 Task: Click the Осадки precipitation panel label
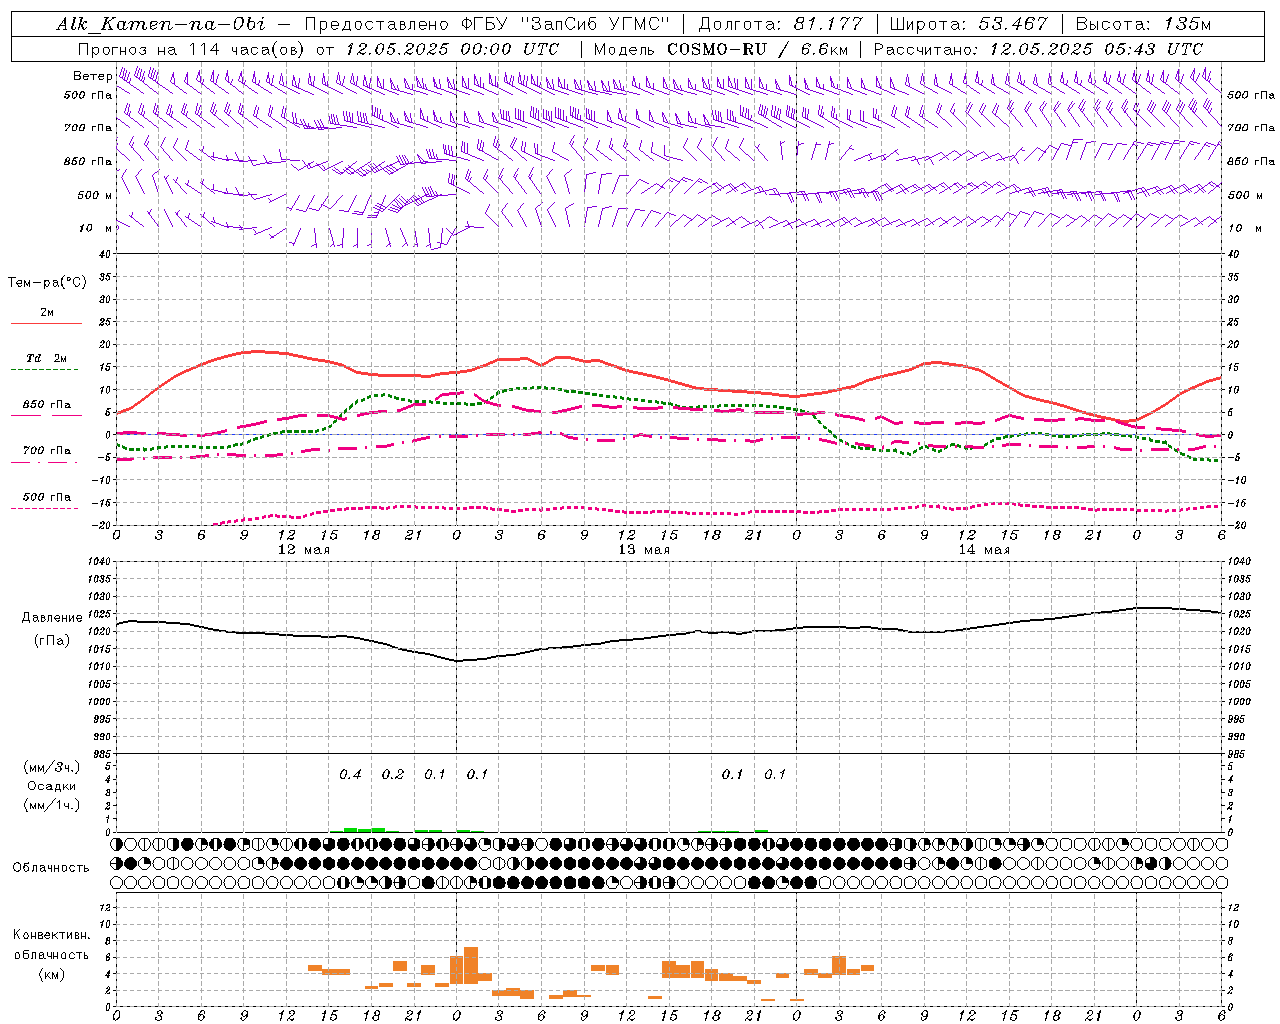51,786
